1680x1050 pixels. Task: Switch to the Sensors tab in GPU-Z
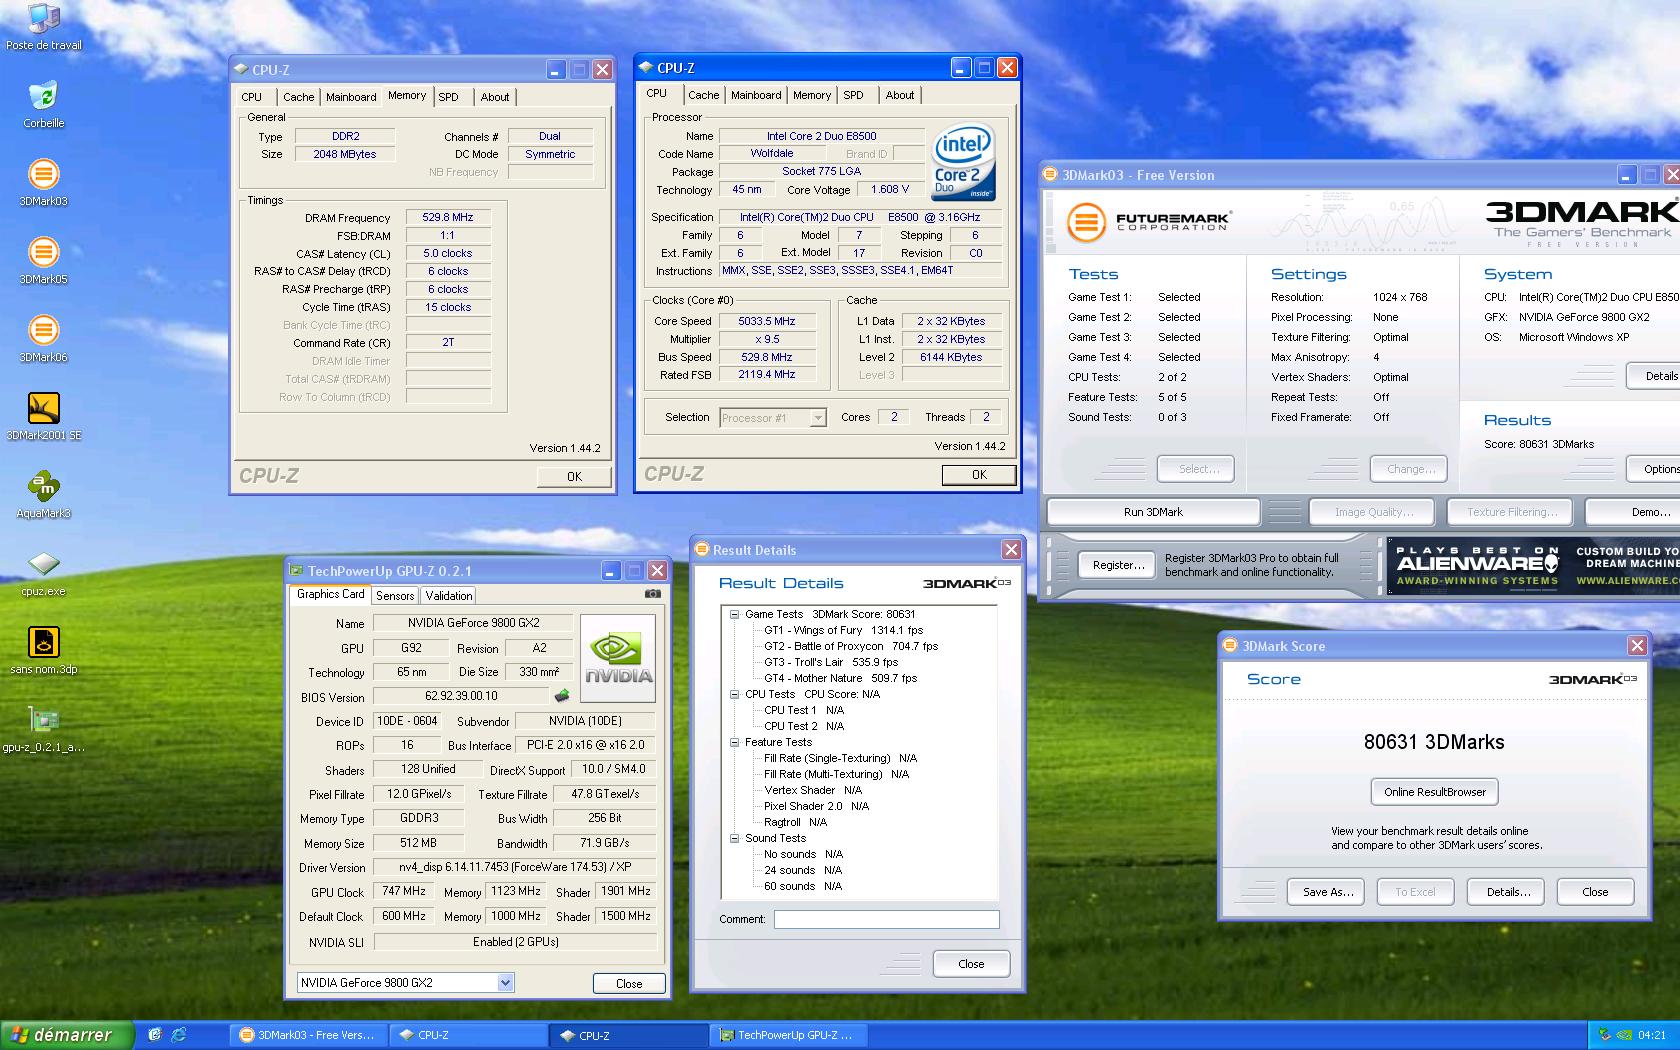click(x=395, y=595)
